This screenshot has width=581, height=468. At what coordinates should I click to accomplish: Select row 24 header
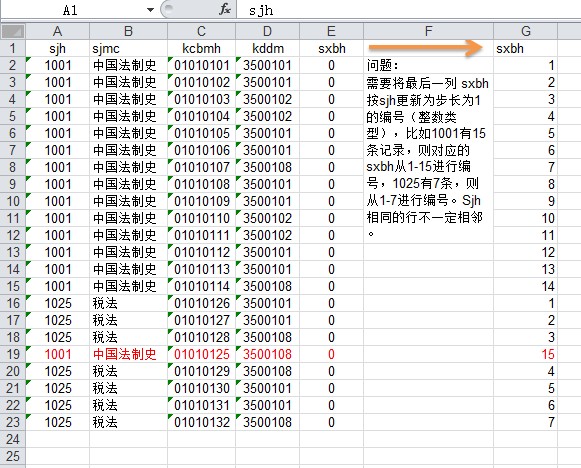(x=13, y=439)
